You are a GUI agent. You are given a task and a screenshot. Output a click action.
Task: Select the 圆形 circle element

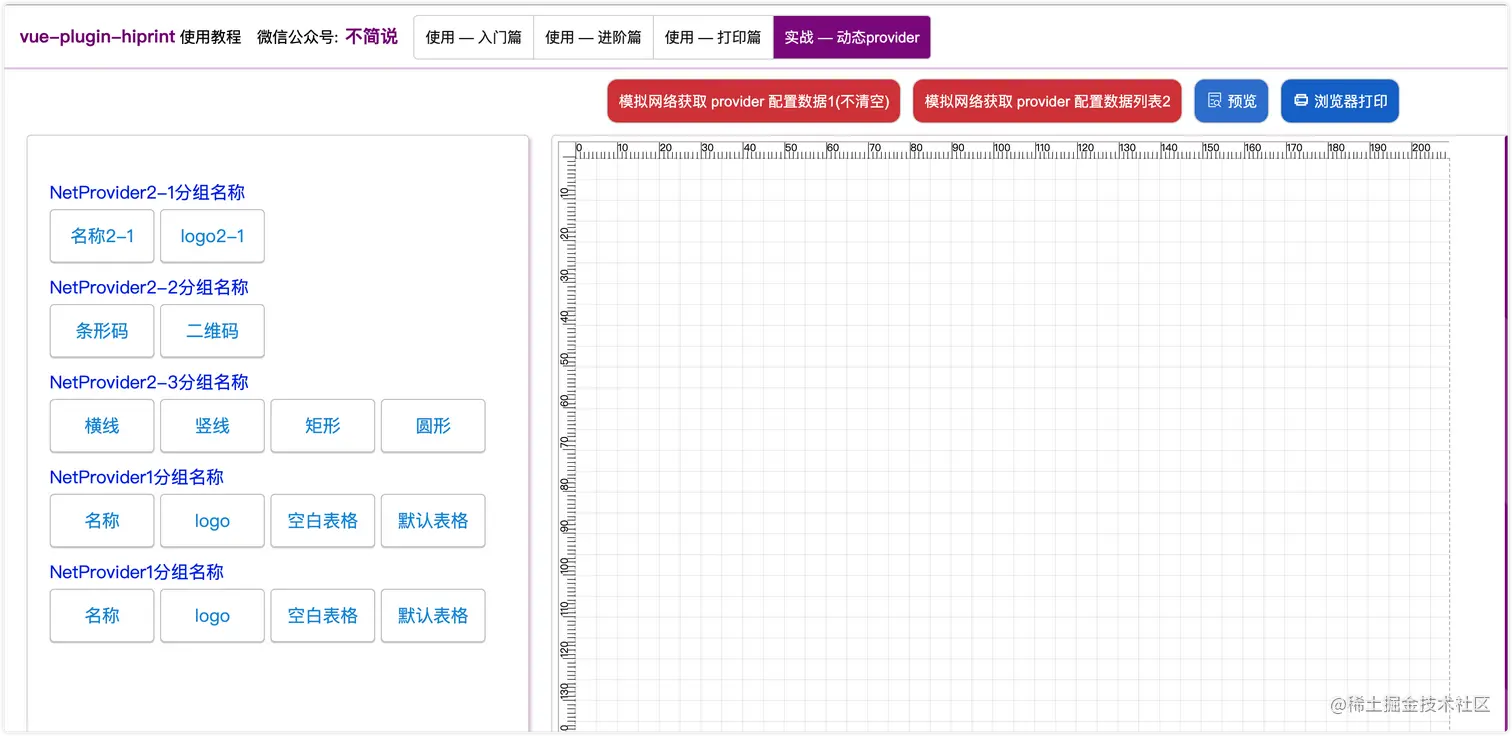tap(432, 425)
